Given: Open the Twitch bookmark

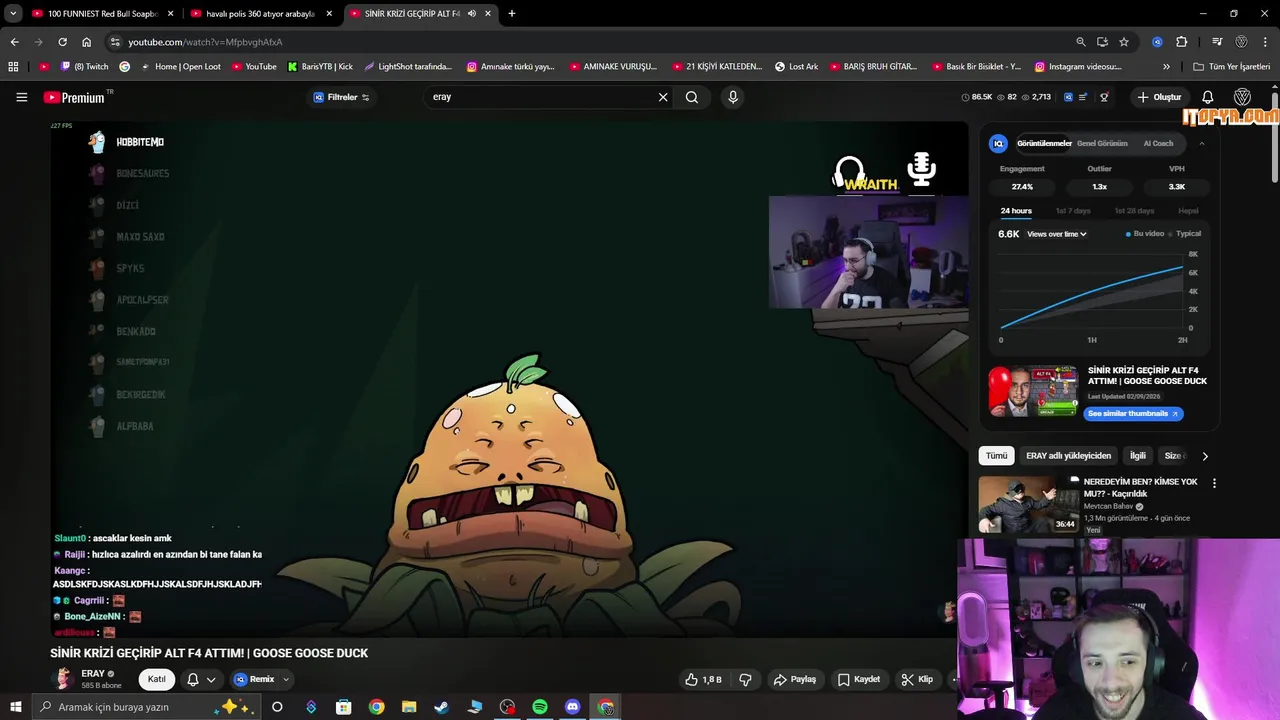Looking at the screenshot, I should point(85,67).
